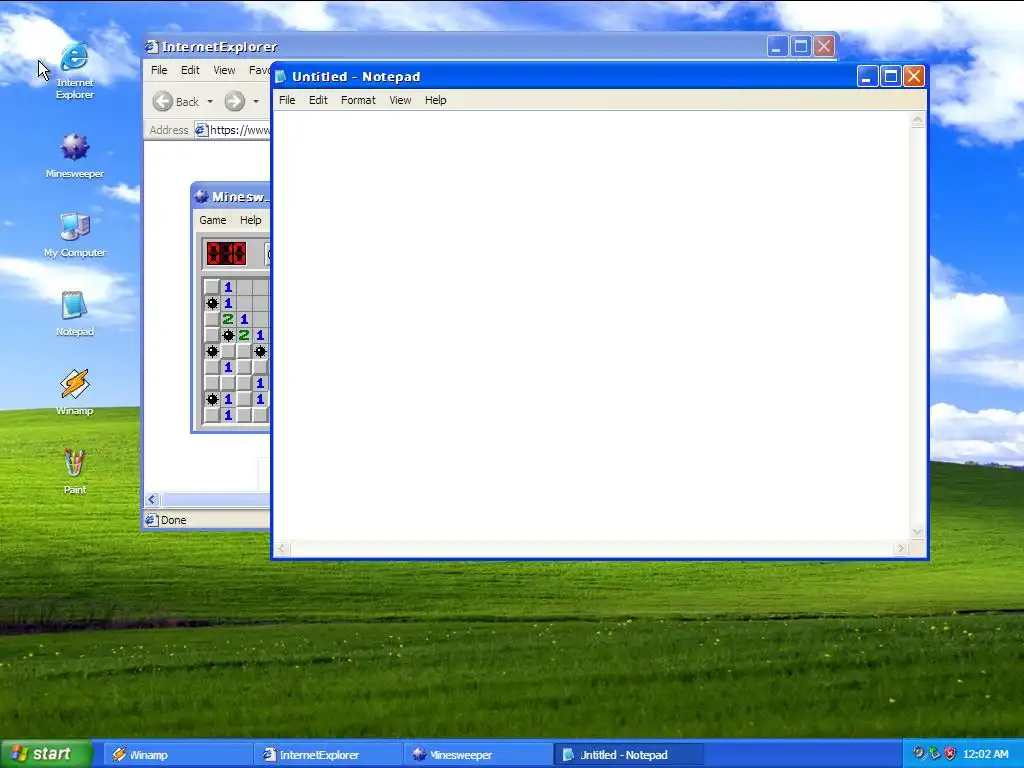Select the My Computer desktop icon
Screen dimensions: 1024x768
tap(74, 235)
